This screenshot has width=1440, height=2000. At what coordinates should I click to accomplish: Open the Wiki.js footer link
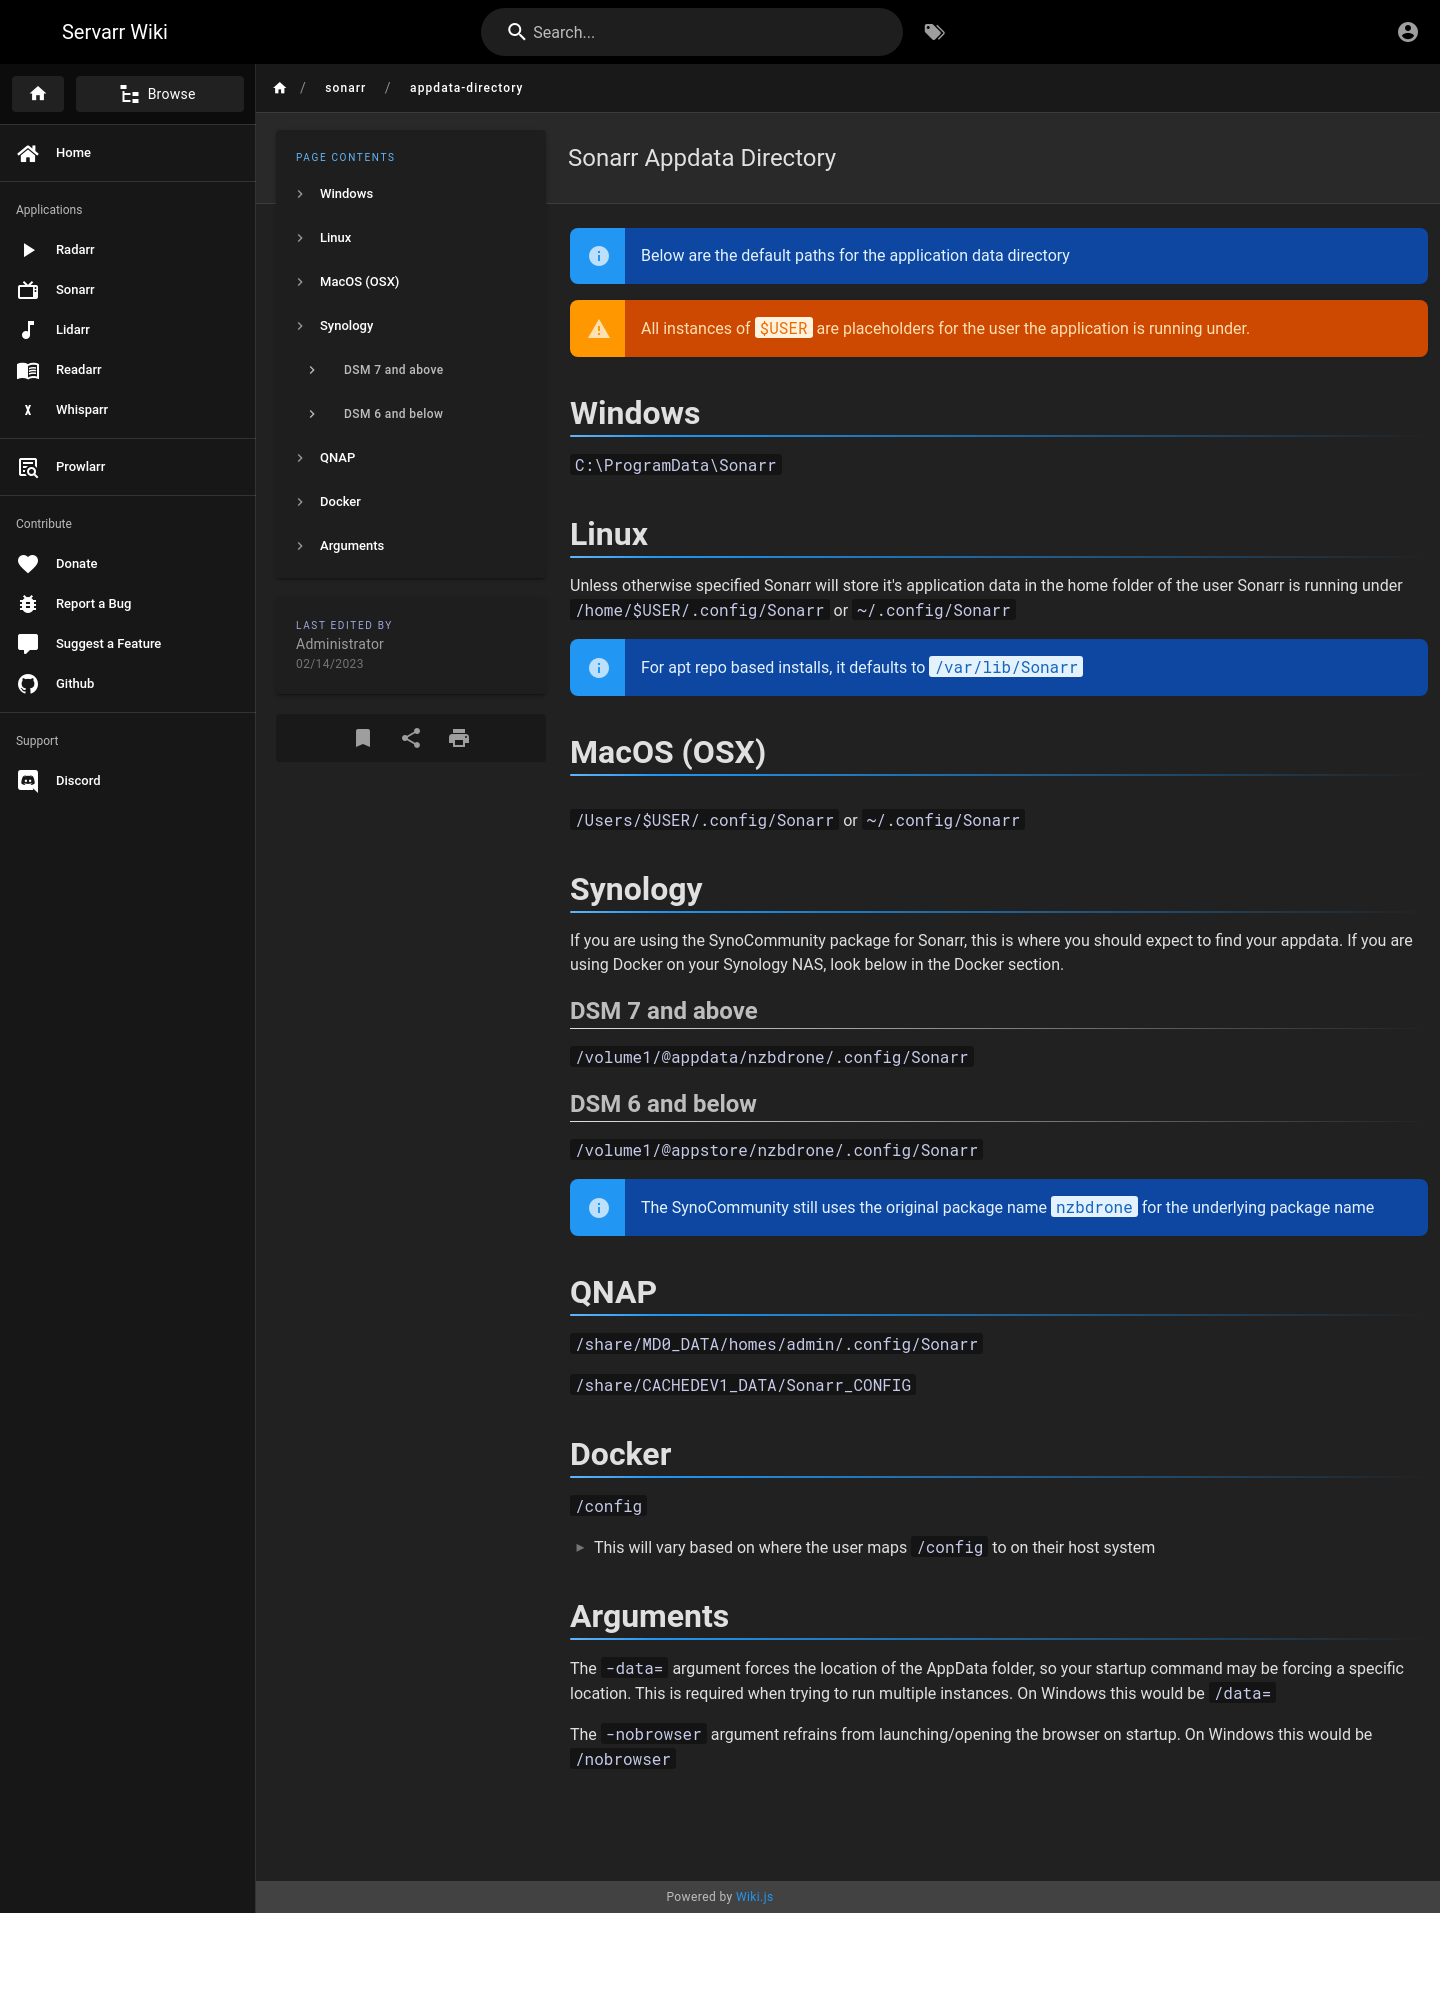(x=754, y=1897)
